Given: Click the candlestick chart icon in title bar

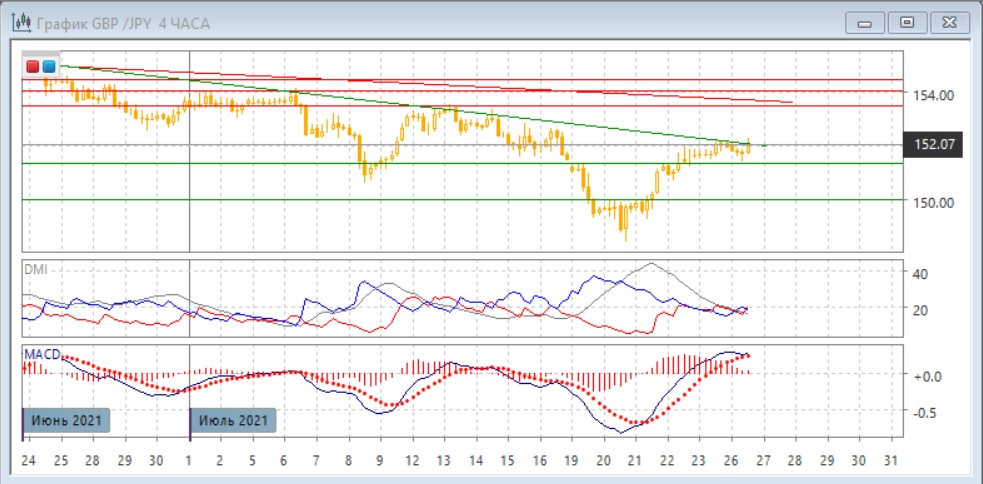Looking at the screenshot, I should pyautogui.click(x=17, y=22).
